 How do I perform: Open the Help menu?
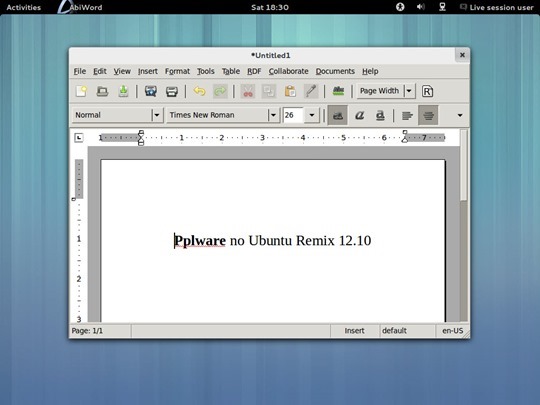click(x=370, y=71)
